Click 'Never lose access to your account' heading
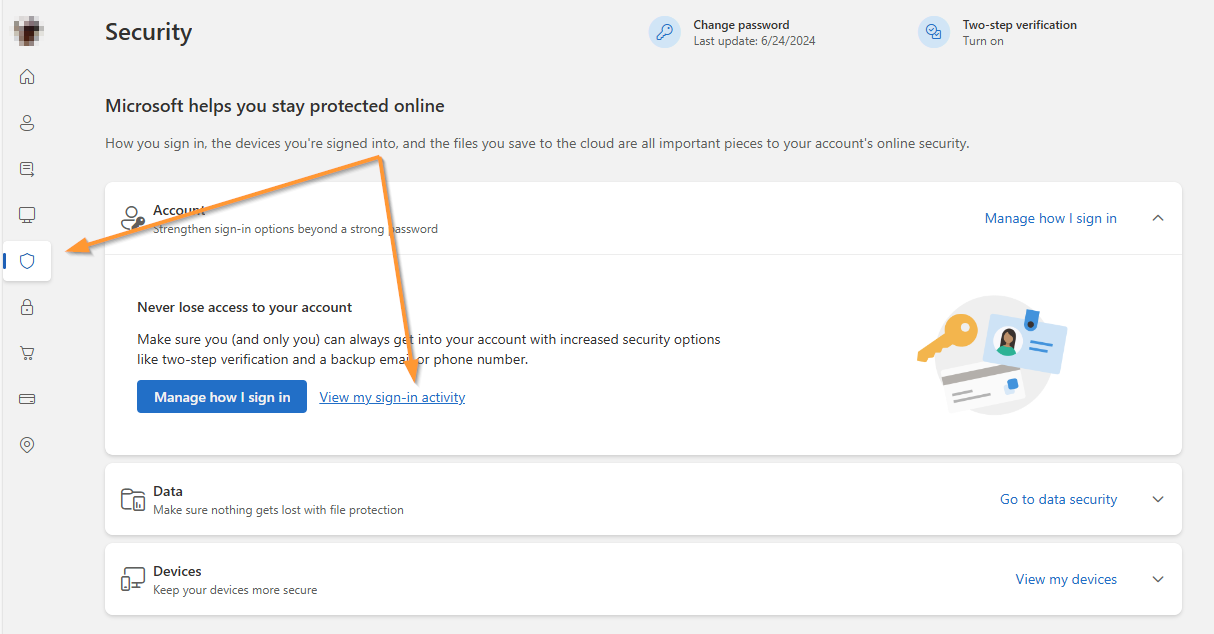This screenshot has height=634, width=1214. [245, 307]
